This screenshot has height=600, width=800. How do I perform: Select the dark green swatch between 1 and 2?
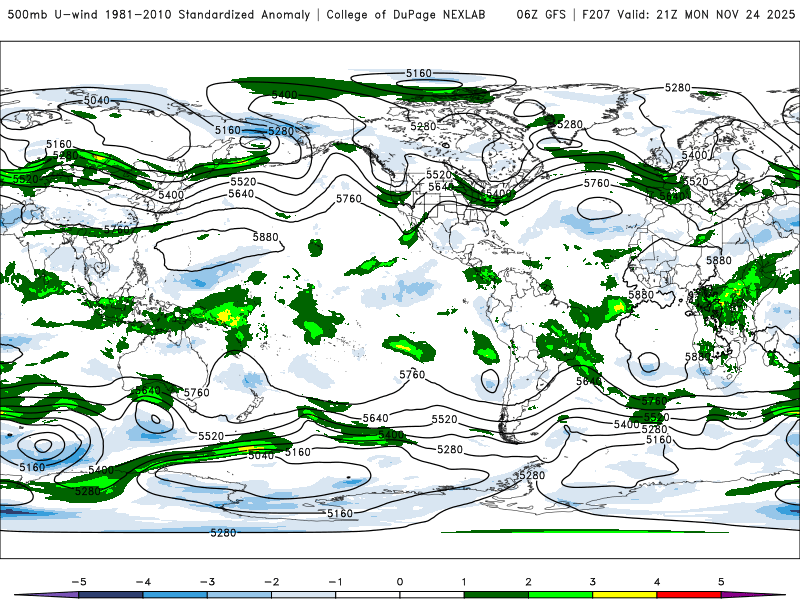pos(496,595)
